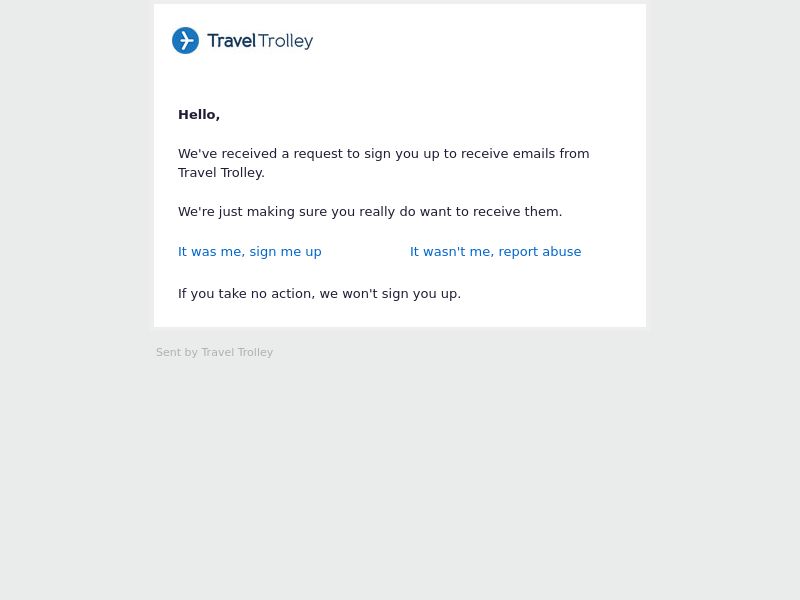Click the words "sign me up" in the blue link

(x=285, y=252)
